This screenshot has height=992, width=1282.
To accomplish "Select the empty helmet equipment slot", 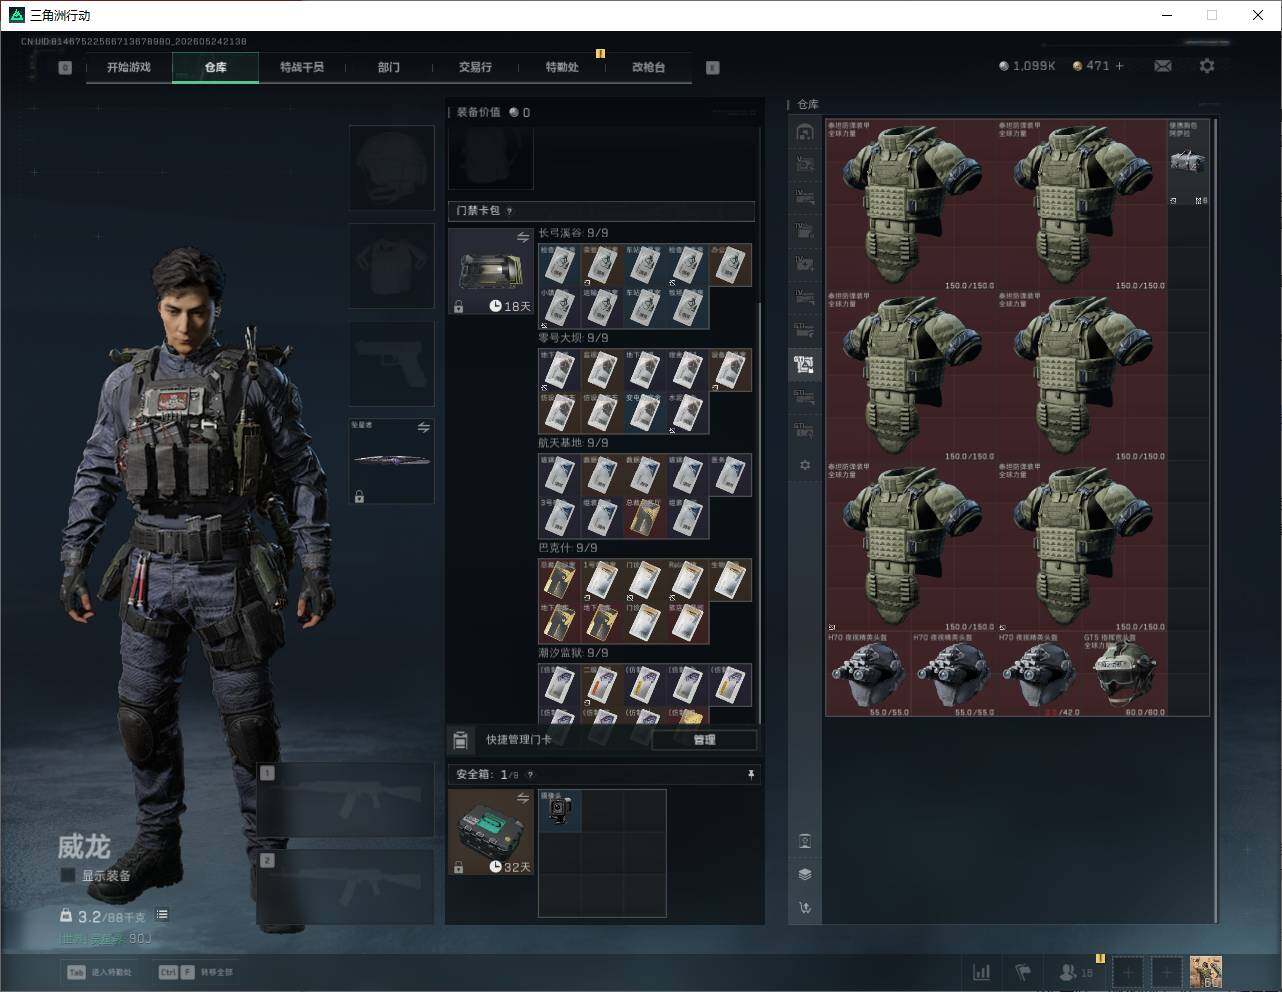I will click(x=392, y=167).
